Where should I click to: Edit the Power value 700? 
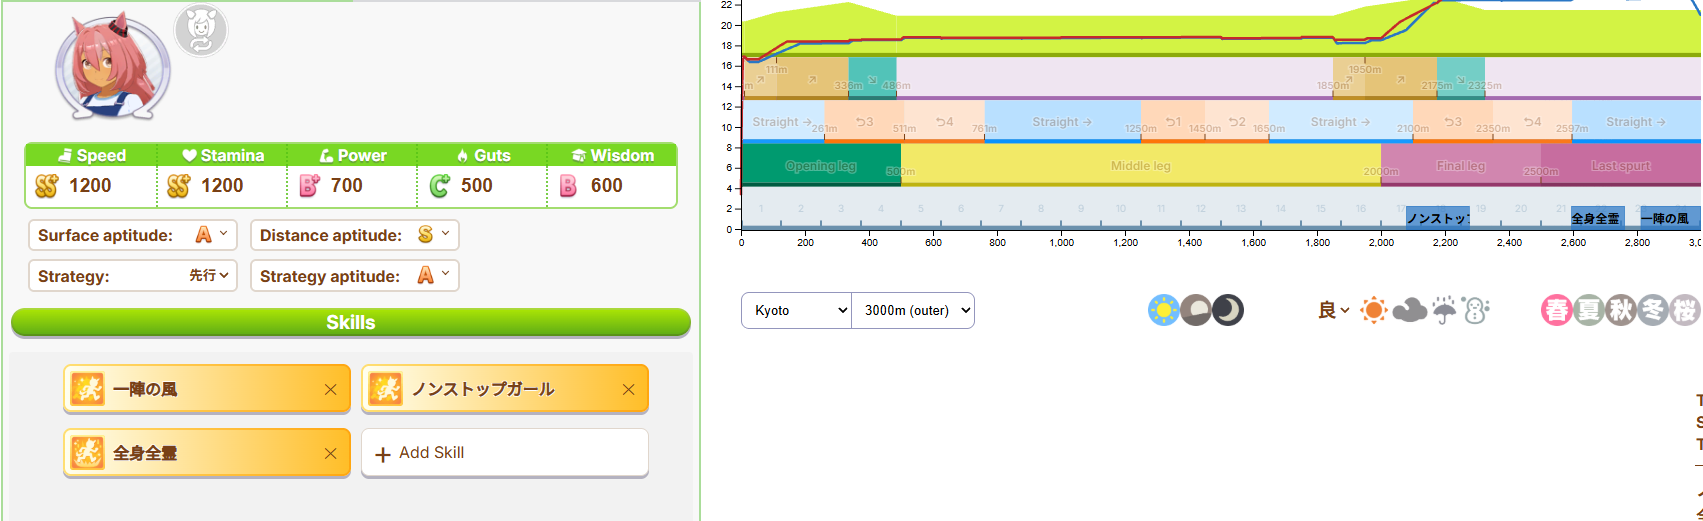347,186
